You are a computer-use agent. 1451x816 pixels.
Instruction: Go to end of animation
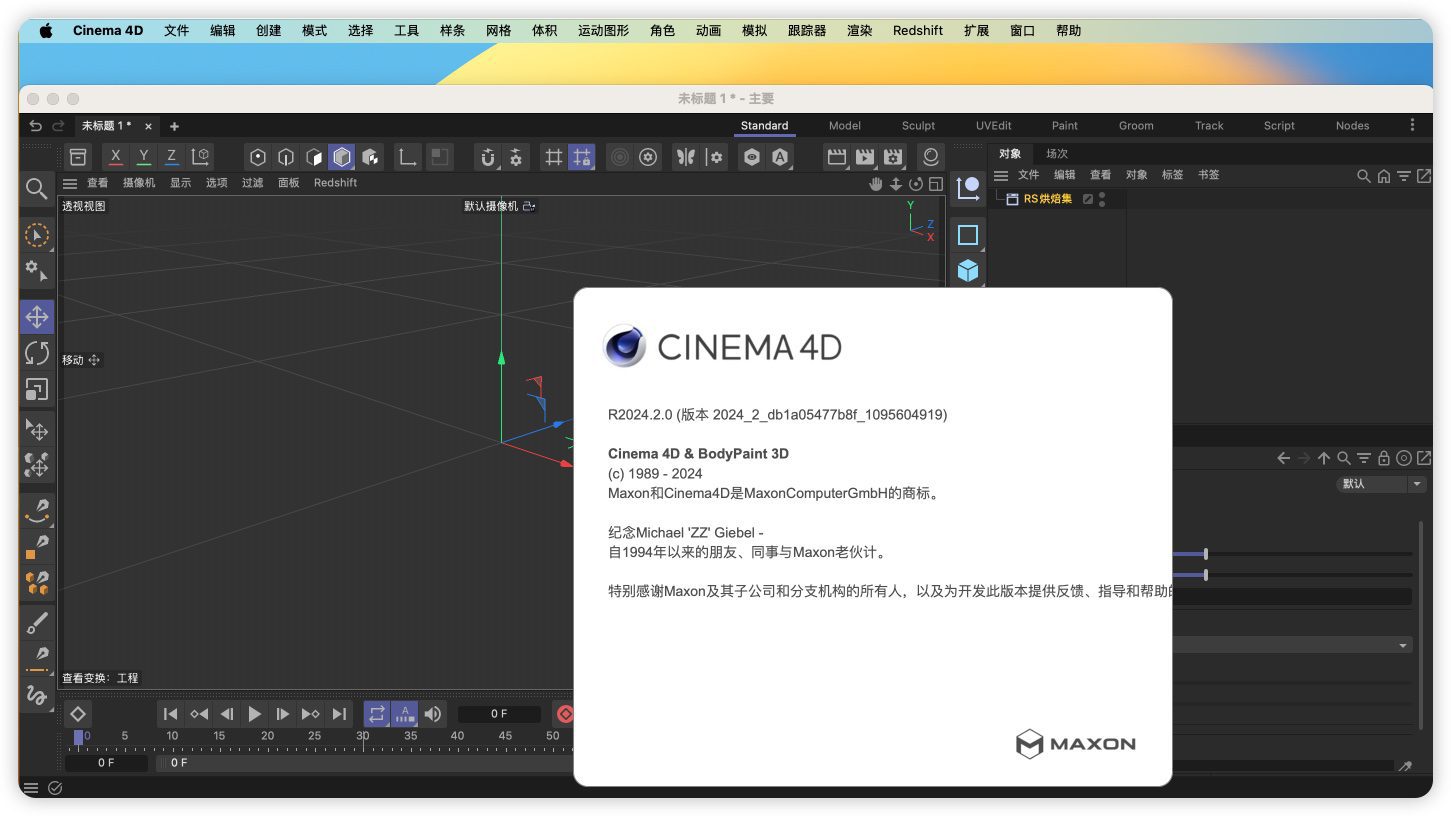pyautogui.click(x=339, y=714)
